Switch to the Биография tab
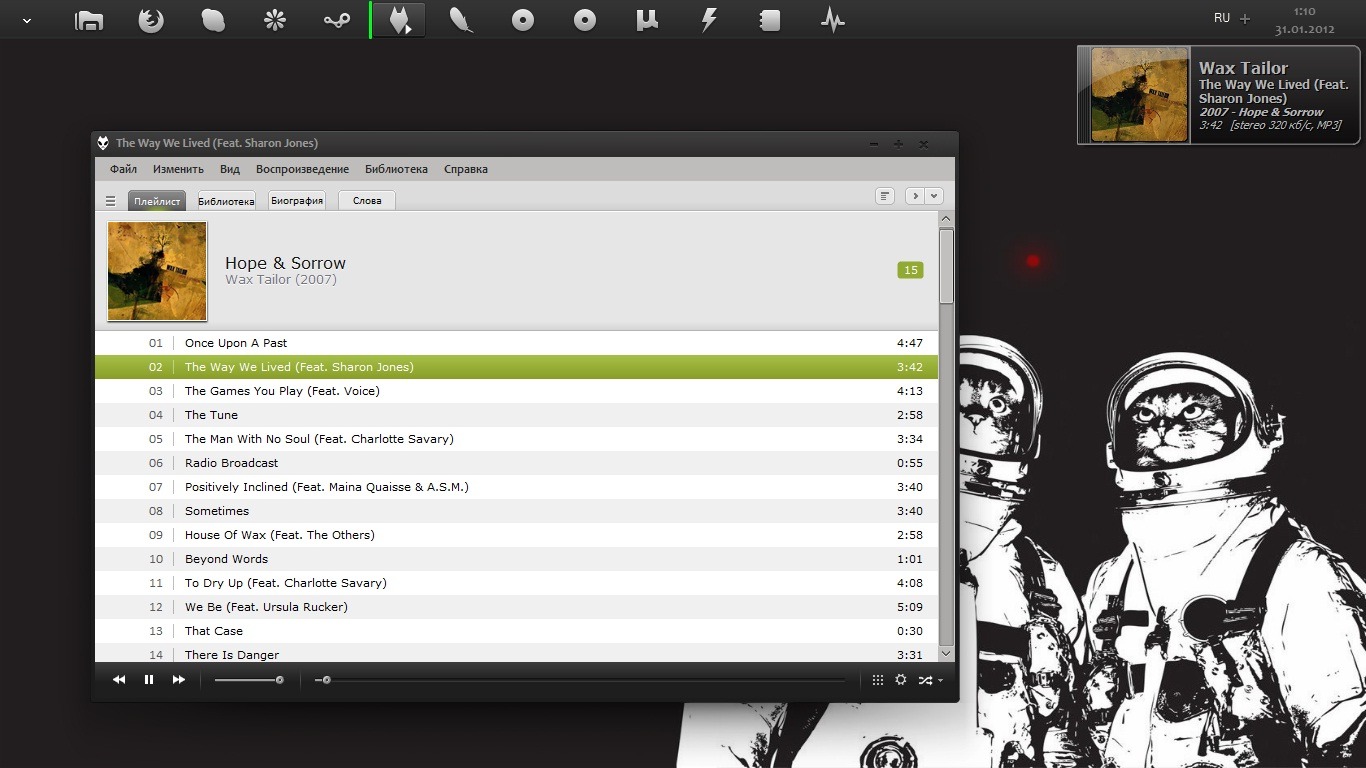 click(x=297, y=201)
